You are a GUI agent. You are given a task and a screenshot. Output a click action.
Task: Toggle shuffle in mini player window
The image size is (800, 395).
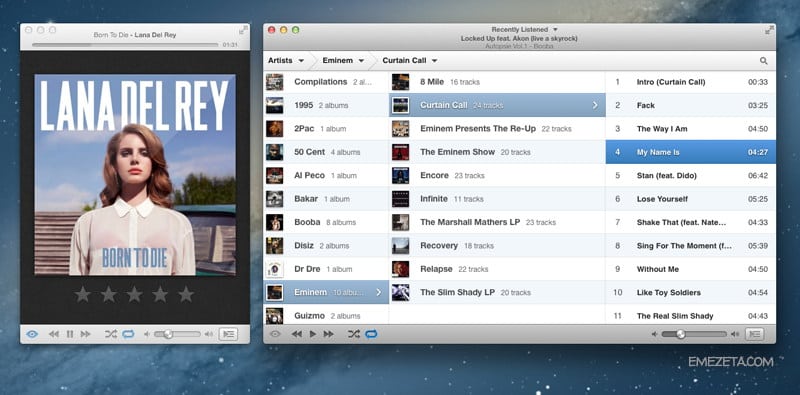[111, 334]
